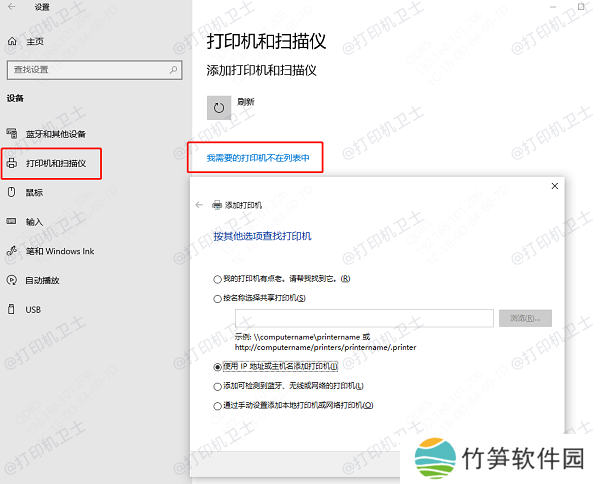Open 打印机和扫描仪 in the sidebar

pyautogui.click(x=55, y=163)
